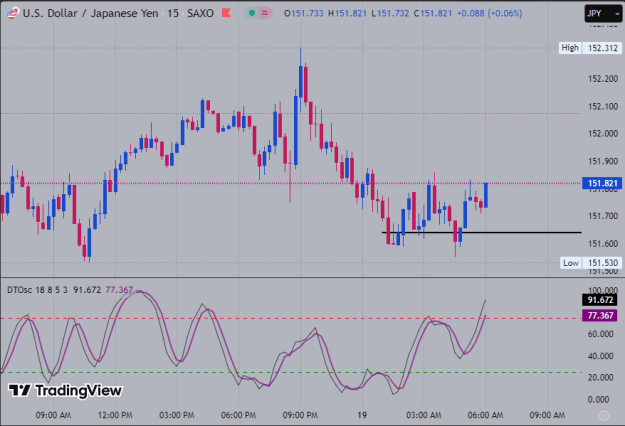Select the black horizontal support line
The height and width of the screenshot is (426, 625).
click(482, 232)
